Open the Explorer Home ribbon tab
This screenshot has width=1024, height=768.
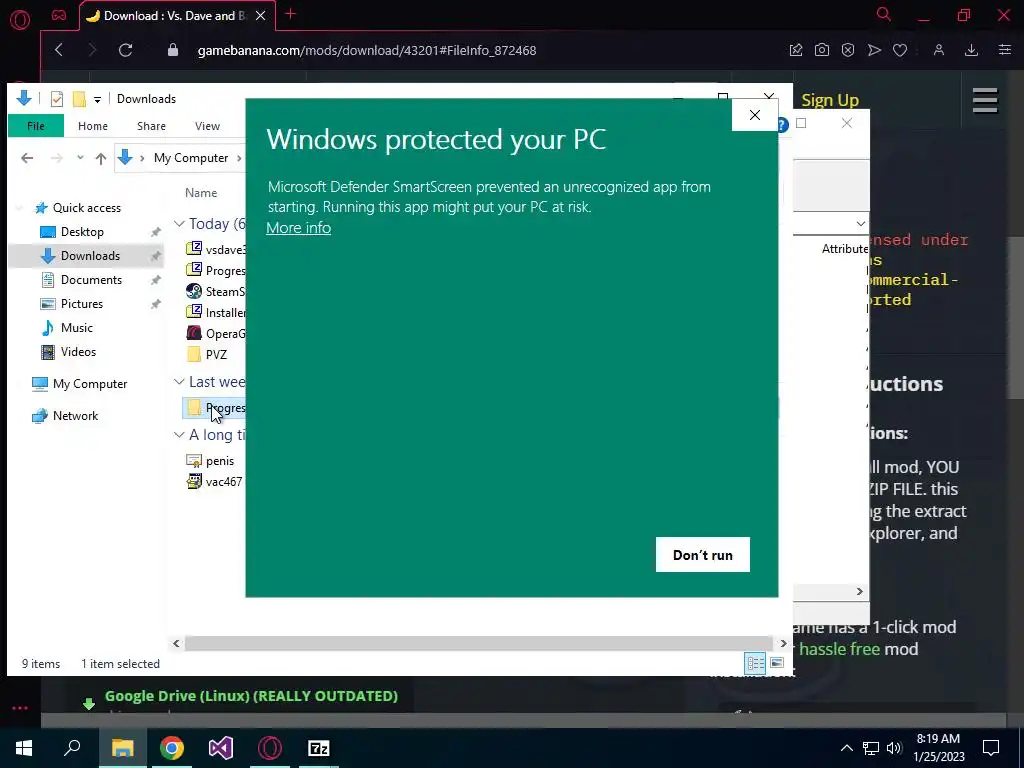tap(93, 126)
